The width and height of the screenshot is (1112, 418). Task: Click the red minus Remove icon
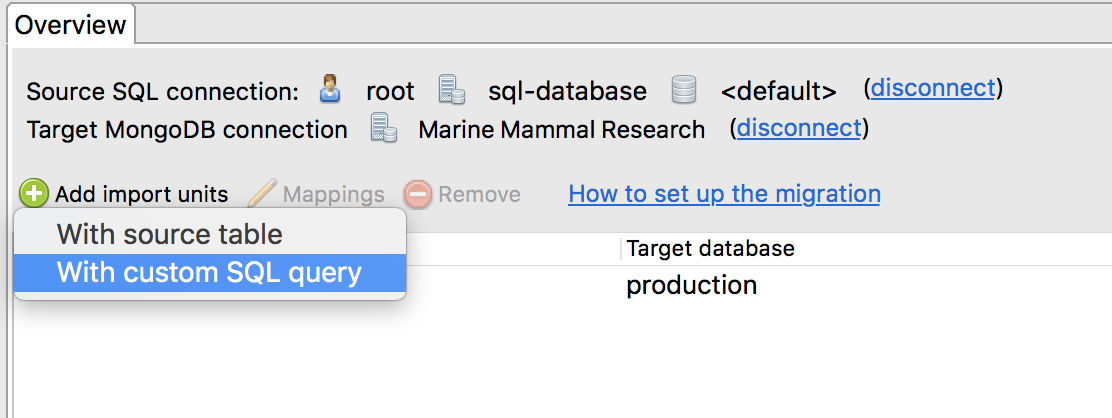click(417, 194)
